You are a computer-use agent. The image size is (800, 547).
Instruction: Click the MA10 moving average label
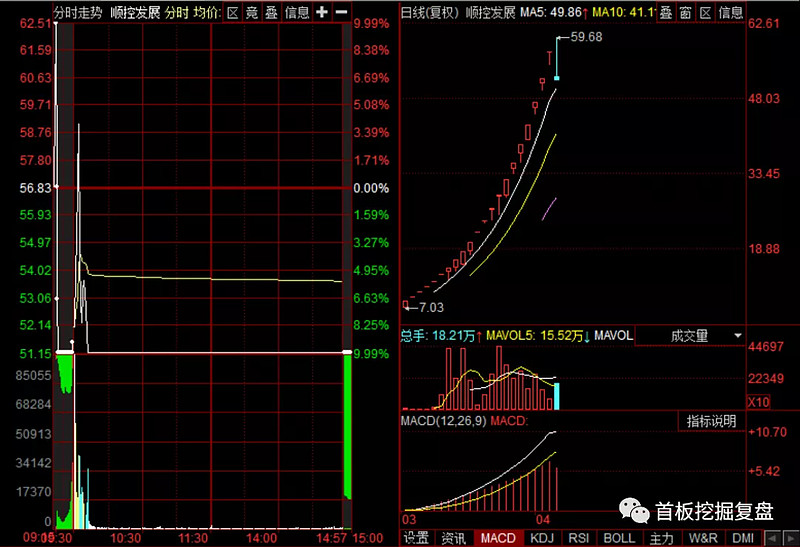pos(622,12)
